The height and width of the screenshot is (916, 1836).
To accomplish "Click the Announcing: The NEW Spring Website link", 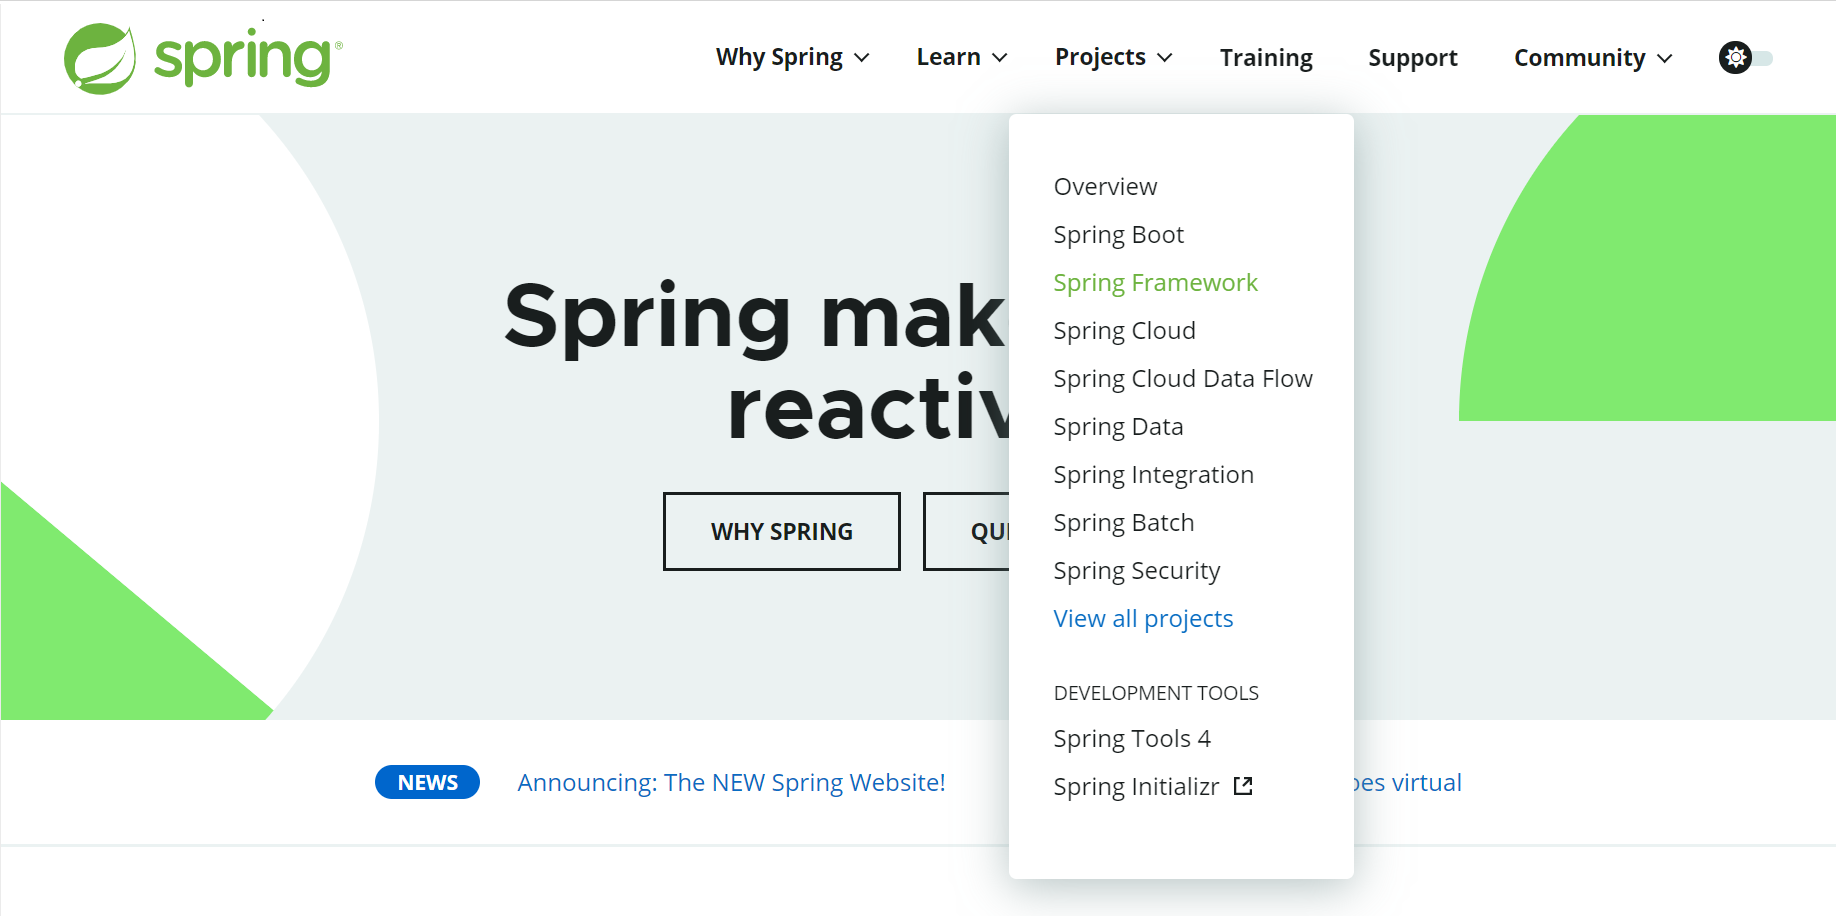I will pos(731,782).
